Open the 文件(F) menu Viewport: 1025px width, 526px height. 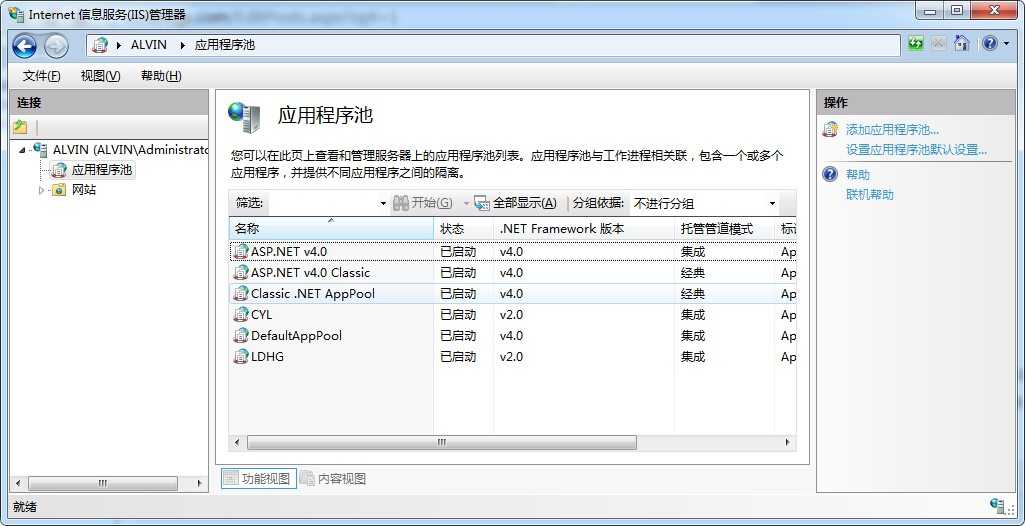click(42, 76)
